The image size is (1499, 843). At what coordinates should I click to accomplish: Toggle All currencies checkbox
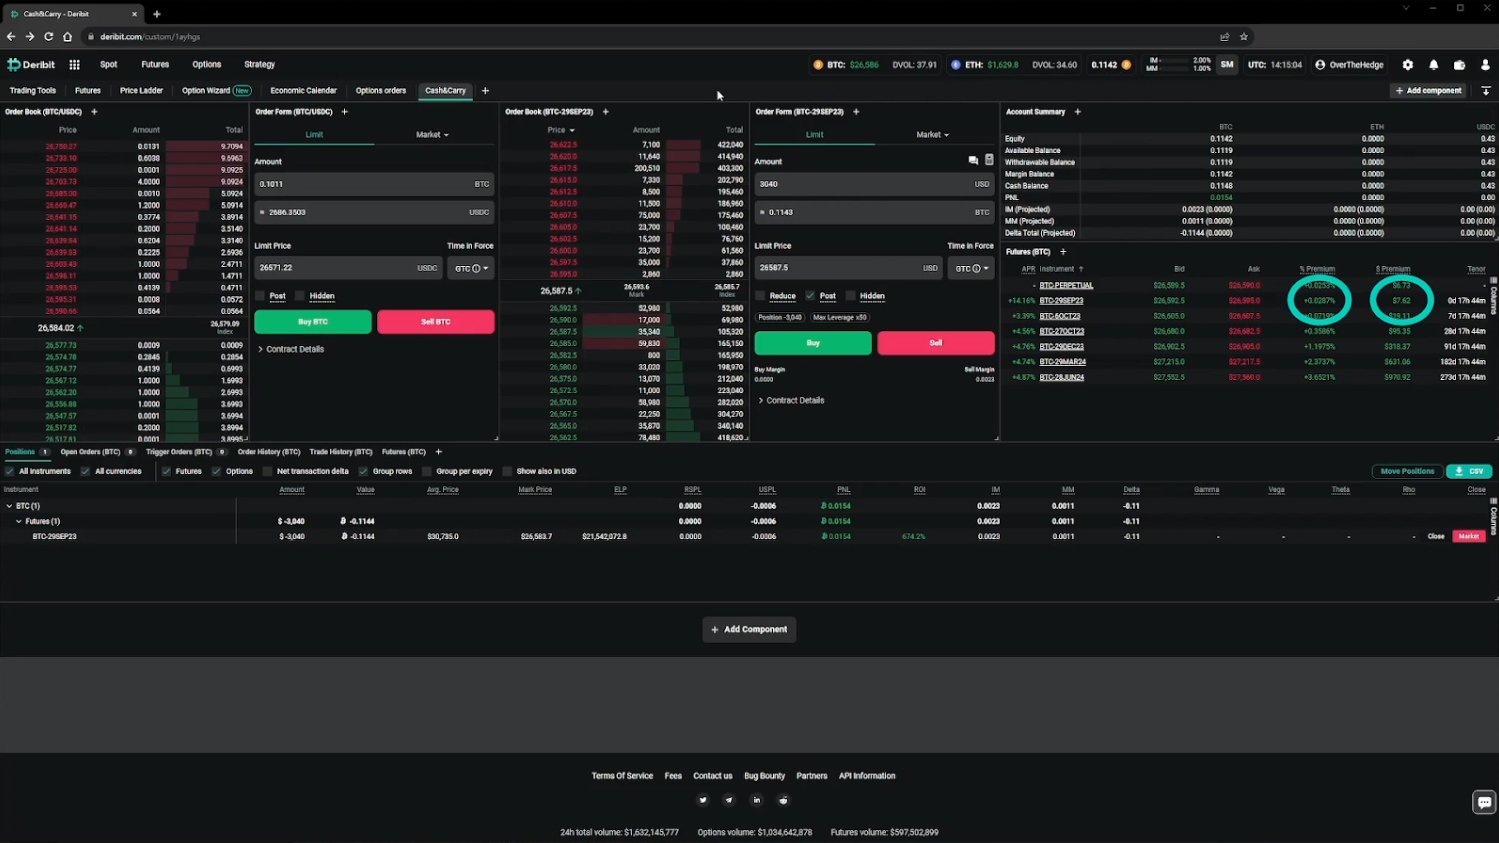[x=85, y=471]
